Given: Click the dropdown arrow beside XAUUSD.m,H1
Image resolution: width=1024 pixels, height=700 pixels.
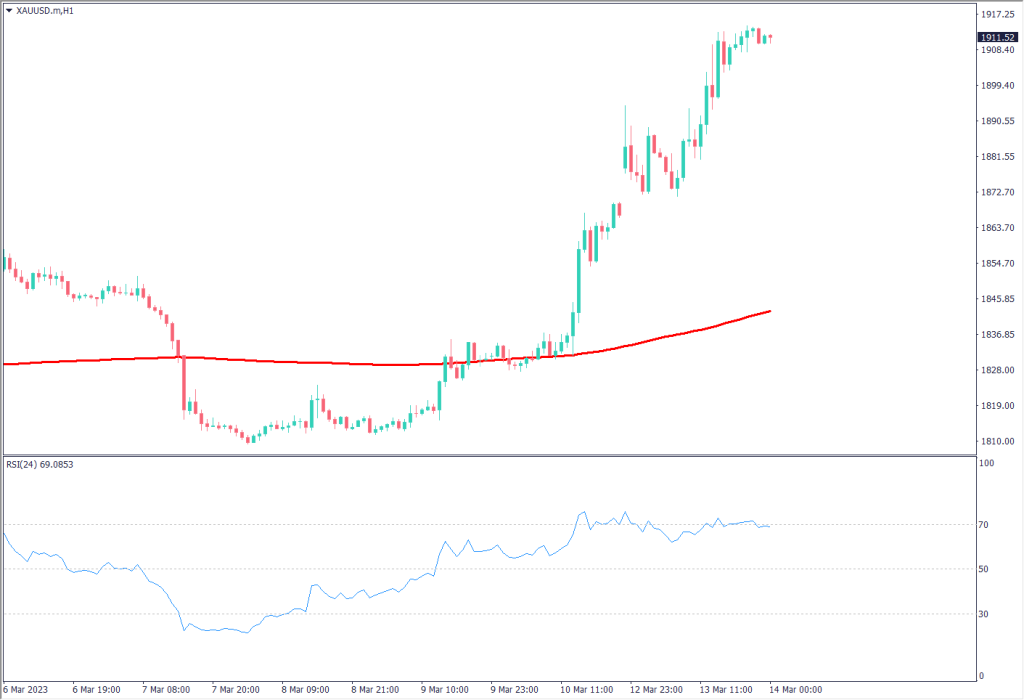Looking at the screenshot, I should point(8,11).
